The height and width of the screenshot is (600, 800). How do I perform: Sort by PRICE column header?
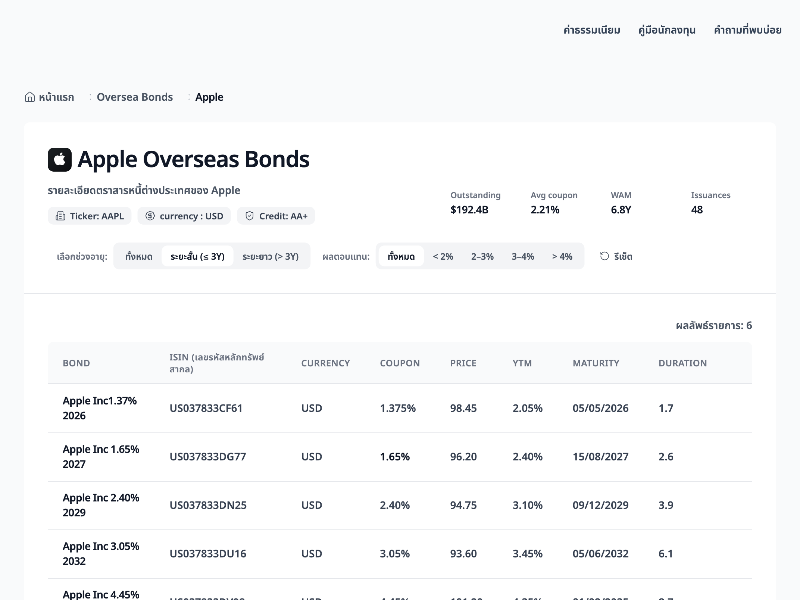click(x=463, y=363)
